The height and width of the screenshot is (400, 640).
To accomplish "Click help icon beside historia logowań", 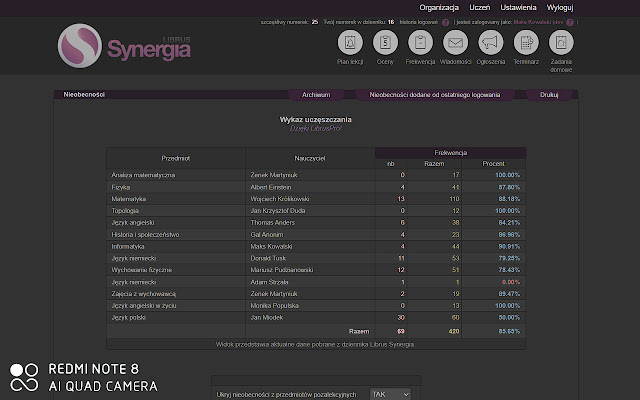I will [x=445, y=22].
